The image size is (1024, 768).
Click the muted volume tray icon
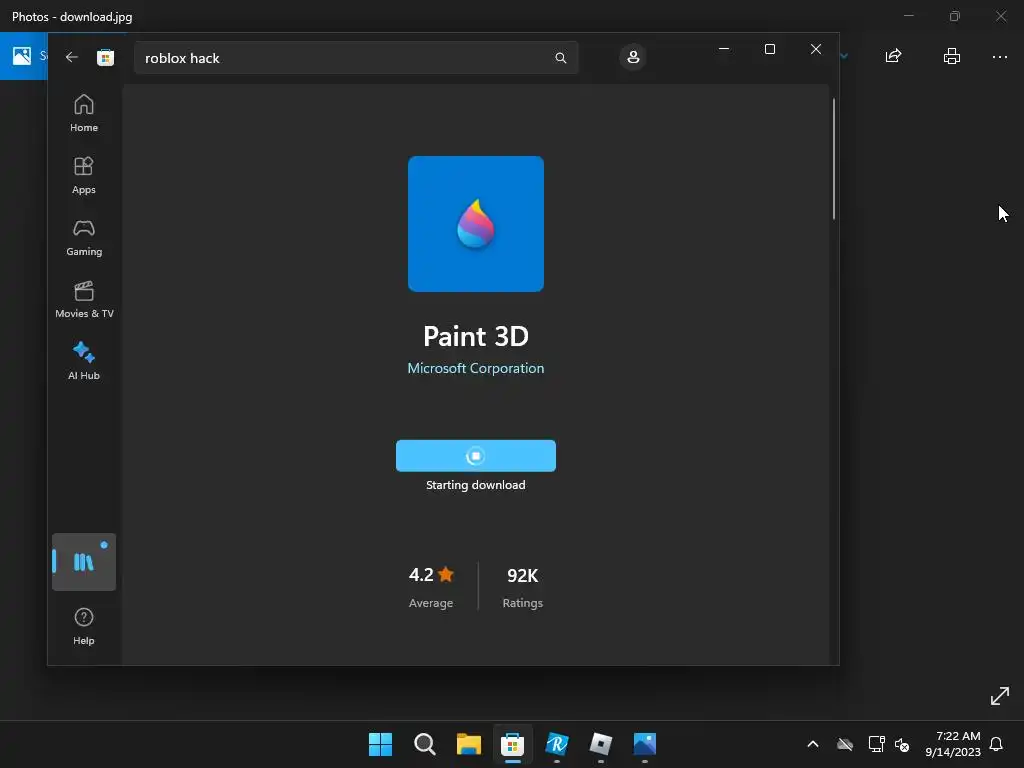pos(902,744)
